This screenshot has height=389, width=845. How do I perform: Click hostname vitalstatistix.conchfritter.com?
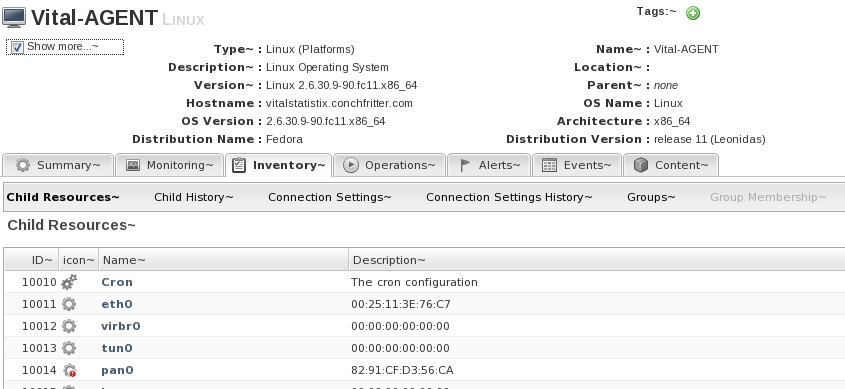[340, 103]
